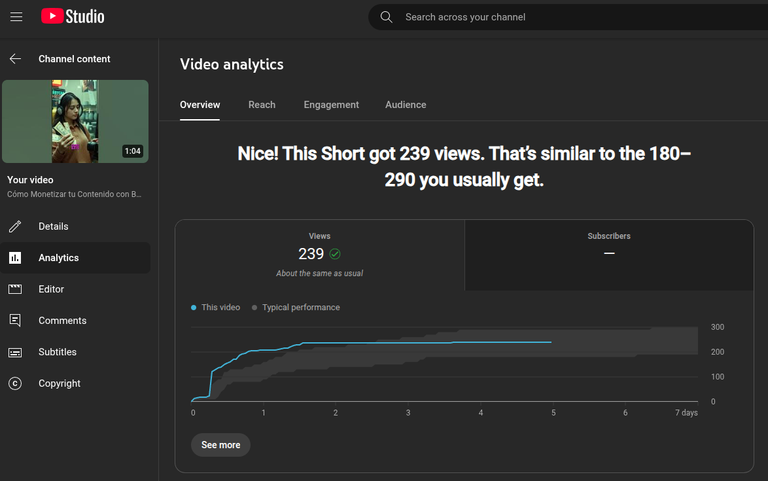
Task: Click the Copyright circle-C icon
Action: point(15,384)
